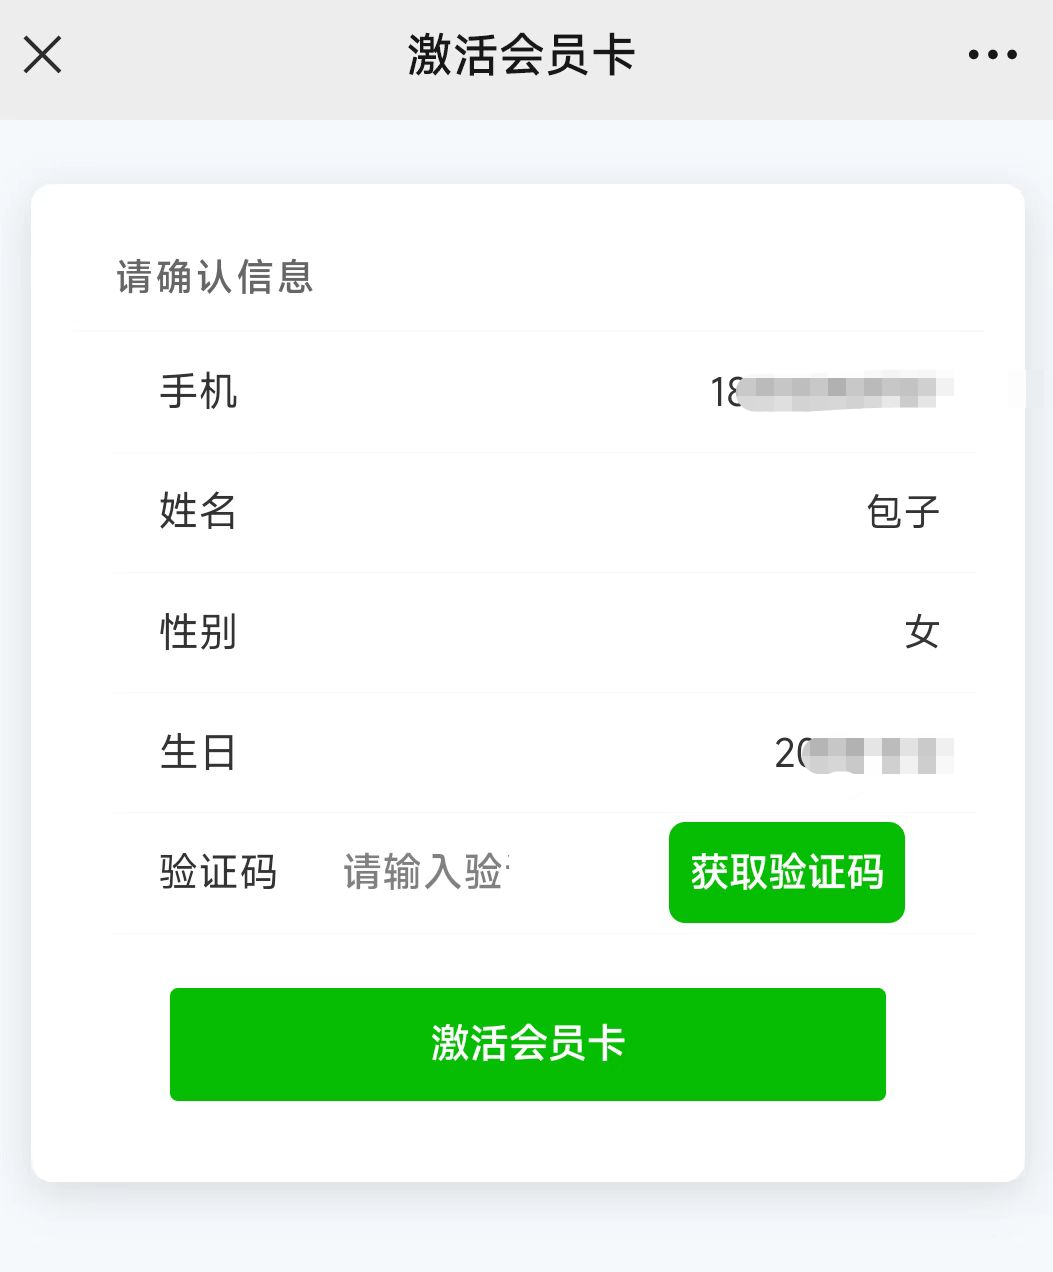This screenshot has height=1272, width=1053.
Task: Click the 手机 field label
Action: click(x=198, y=391)
